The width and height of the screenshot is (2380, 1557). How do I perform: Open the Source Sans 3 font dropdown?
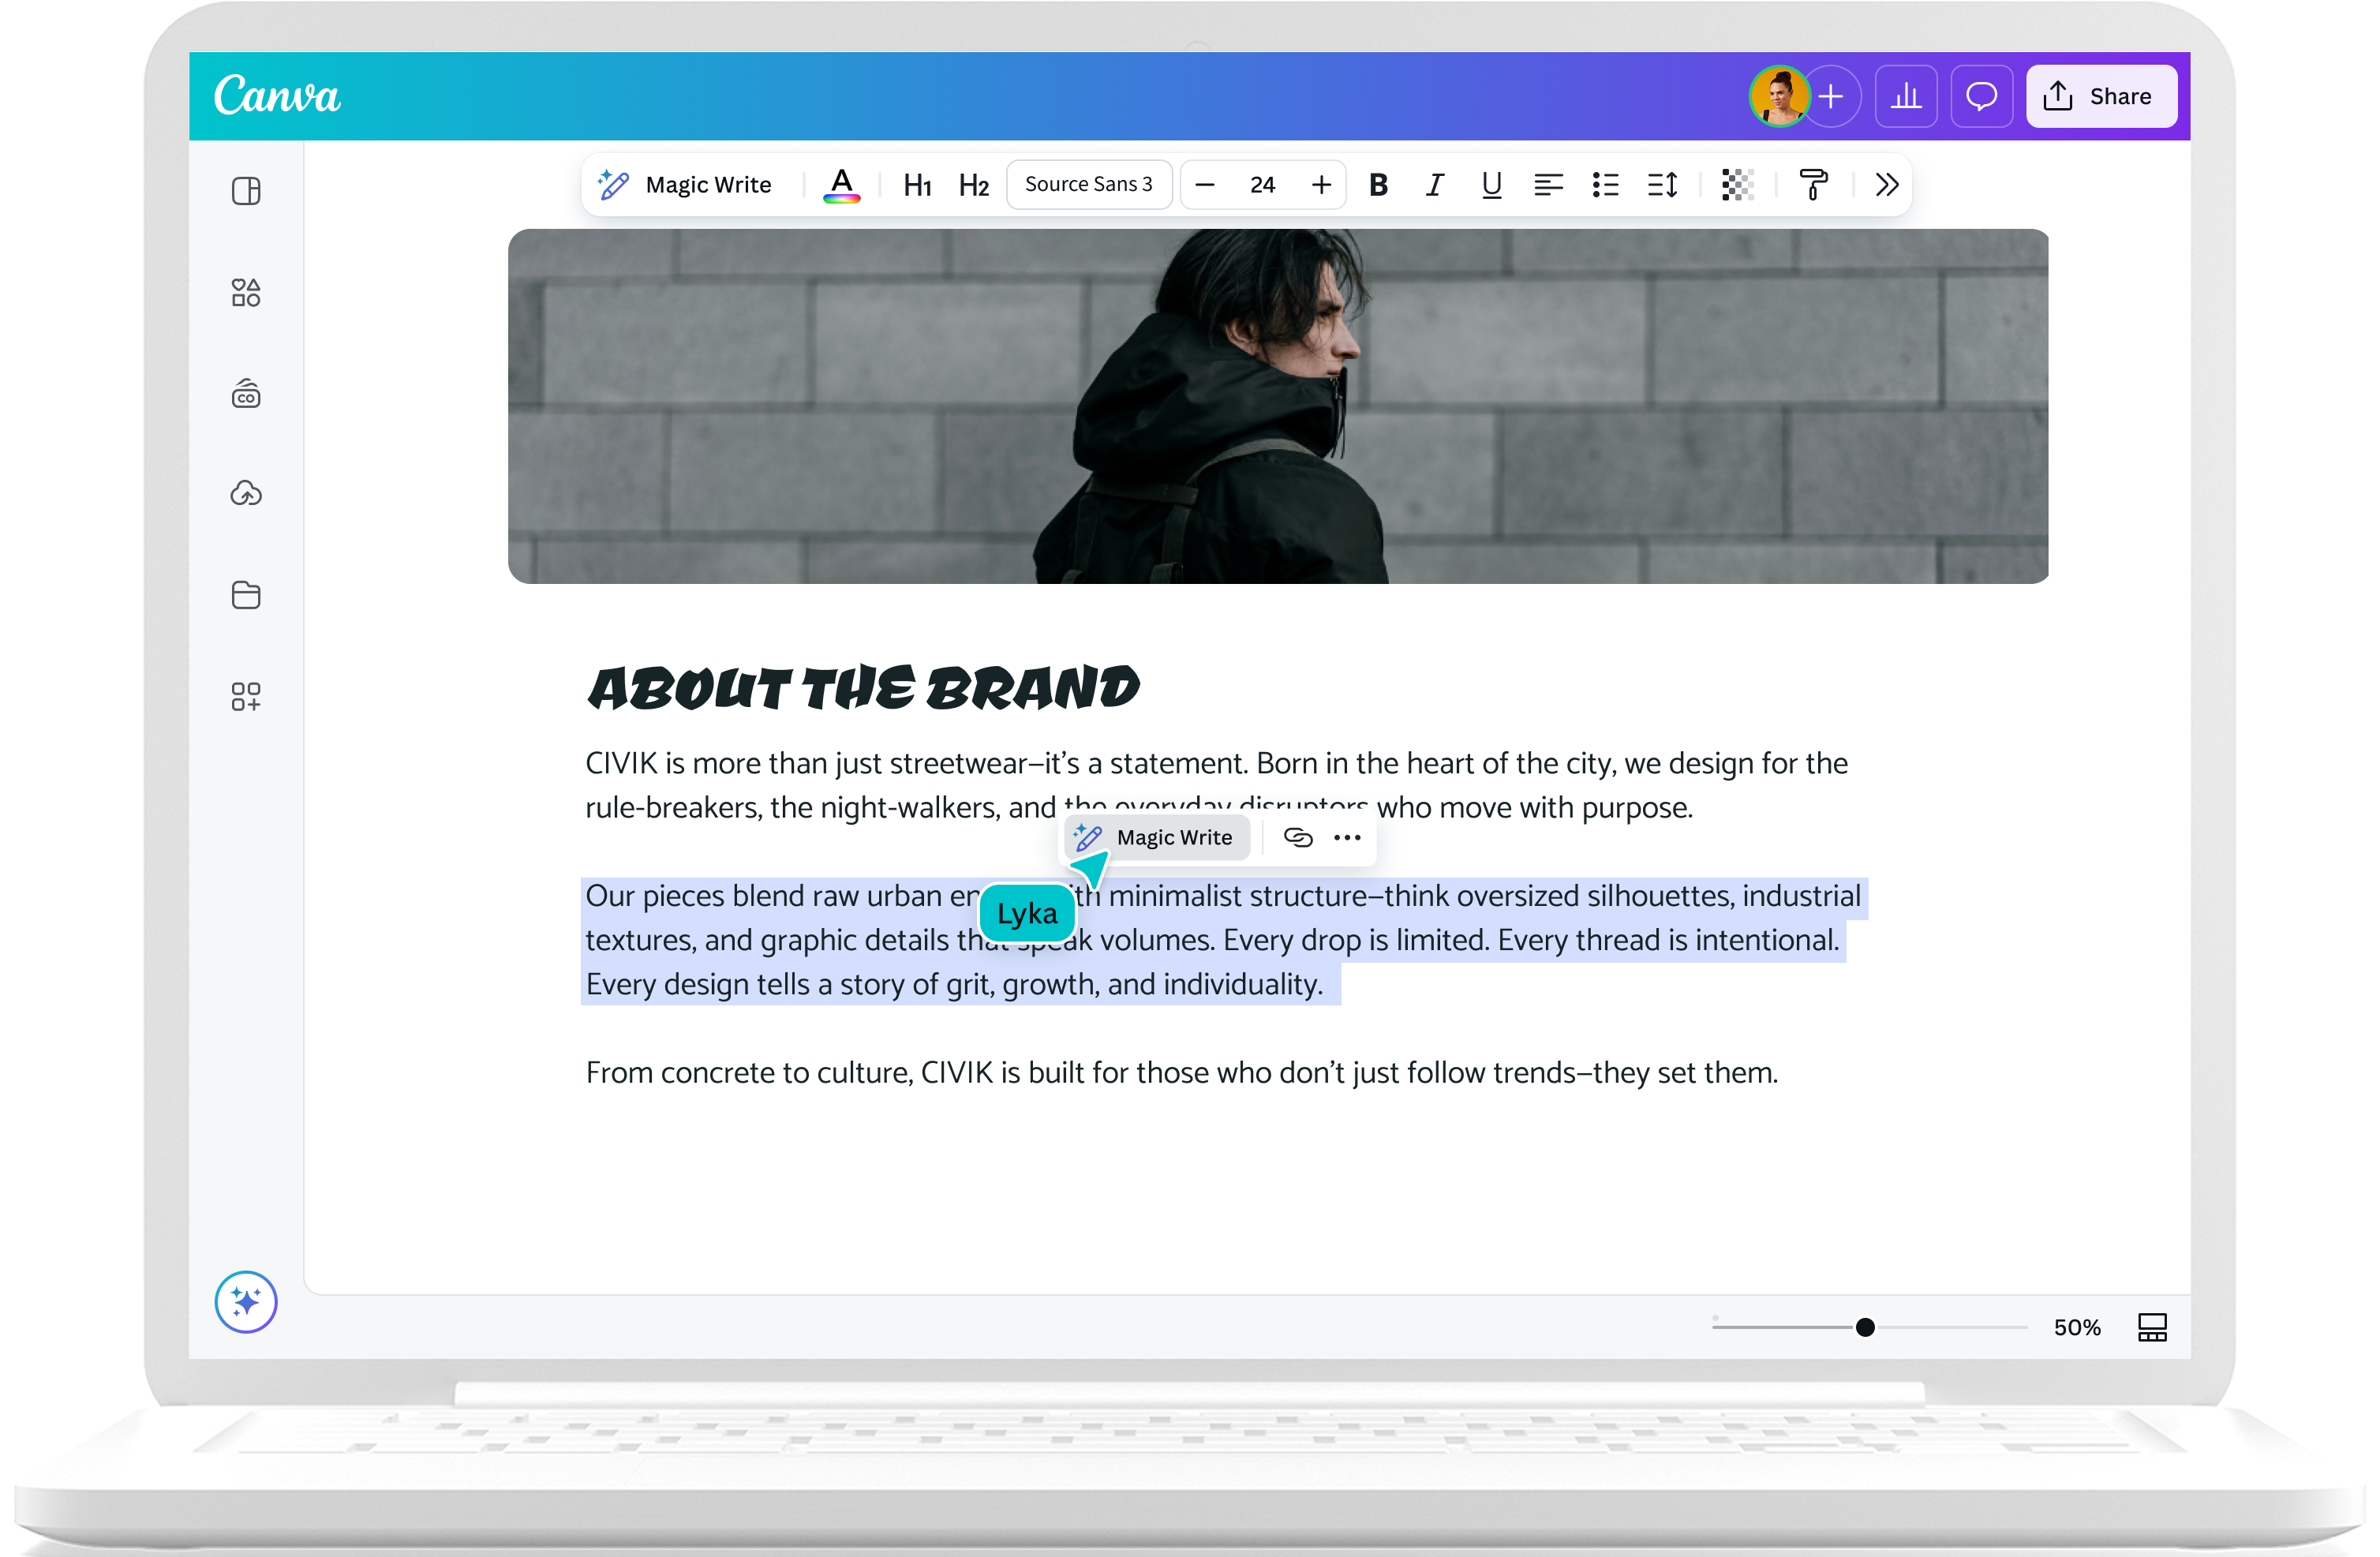click(1088, 184)
